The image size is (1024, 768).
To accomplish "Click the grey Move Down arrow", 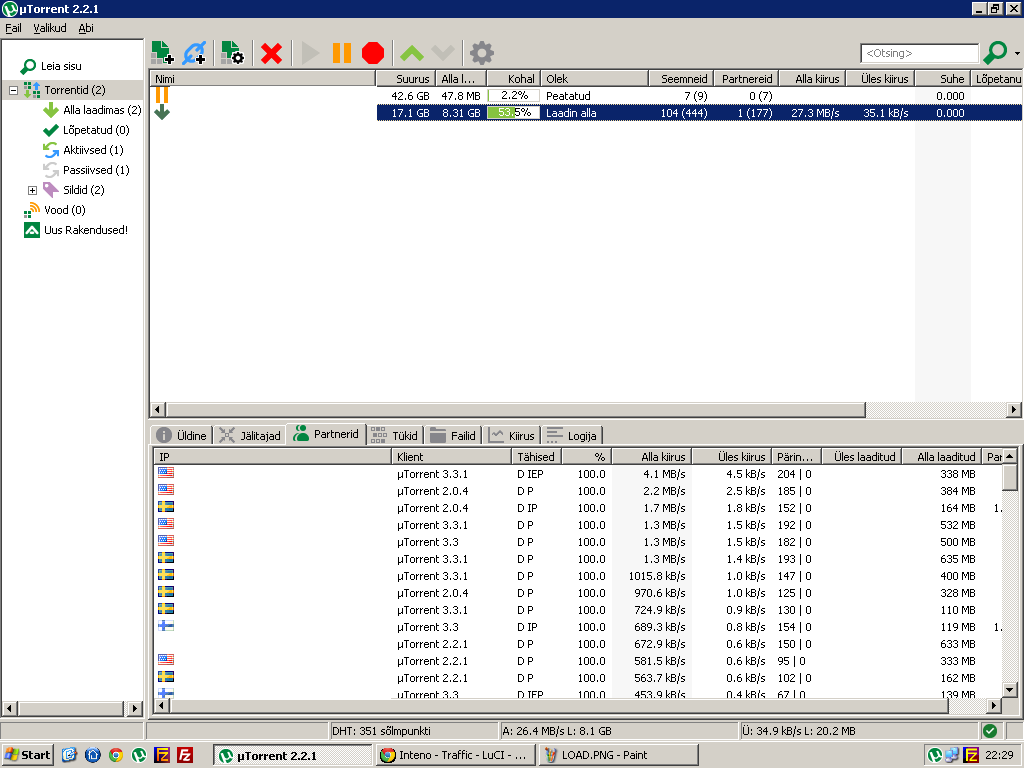I will pyautogui.click(x=443, y=53).
